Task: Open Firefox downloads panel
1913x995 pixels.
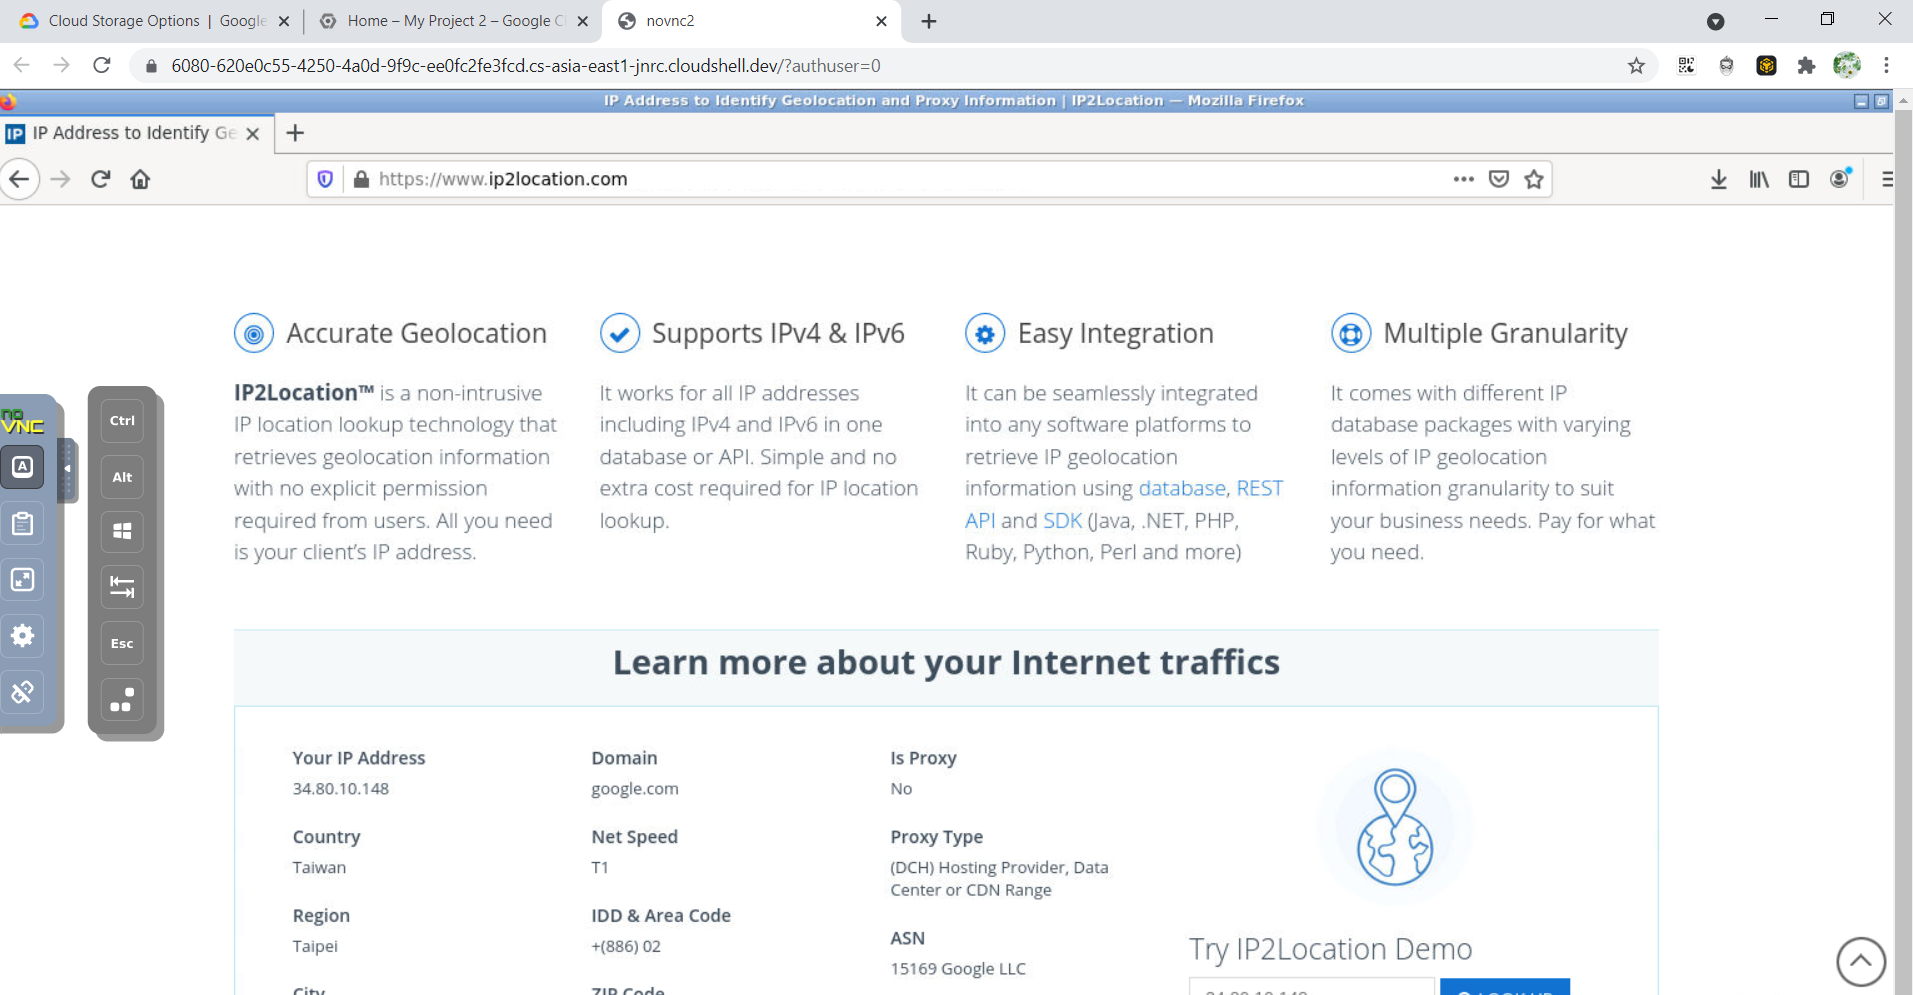Action: (x=1719, y=179)
